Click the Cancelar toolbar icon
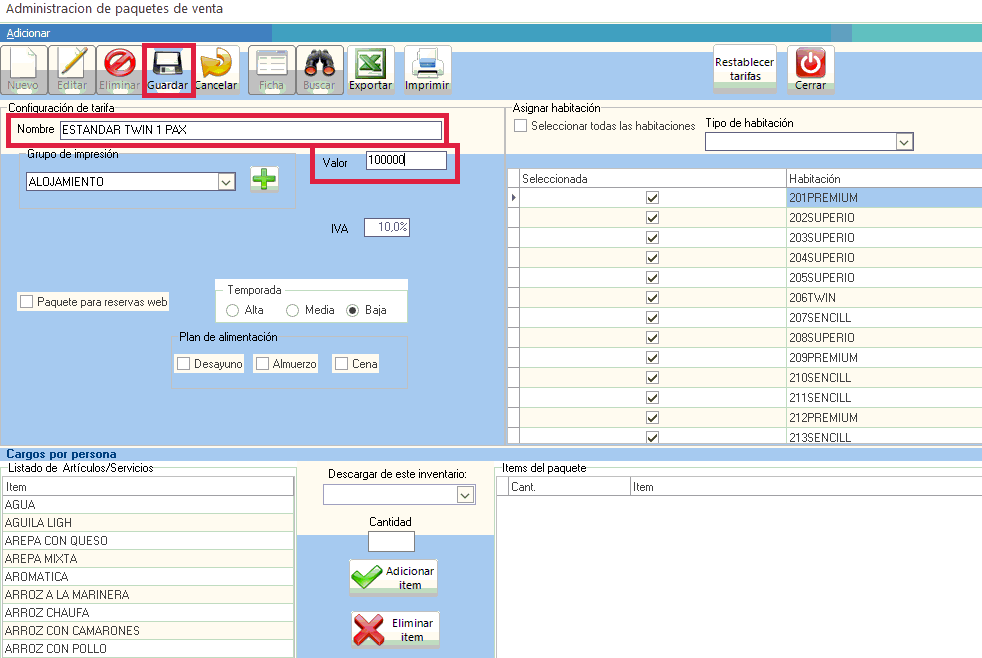The width and height of the screenshot is (982, 658). point(216,64)
